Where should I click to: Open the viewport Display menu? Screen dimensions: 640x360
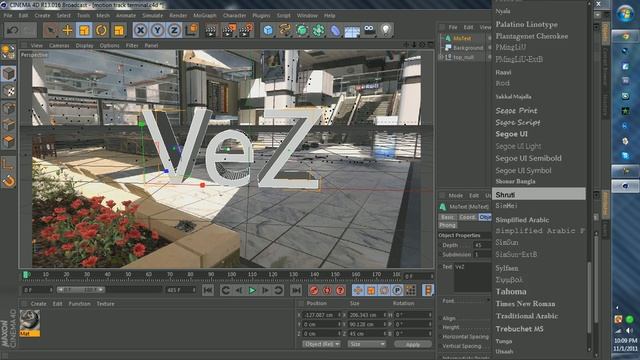[x=84, y=46]
